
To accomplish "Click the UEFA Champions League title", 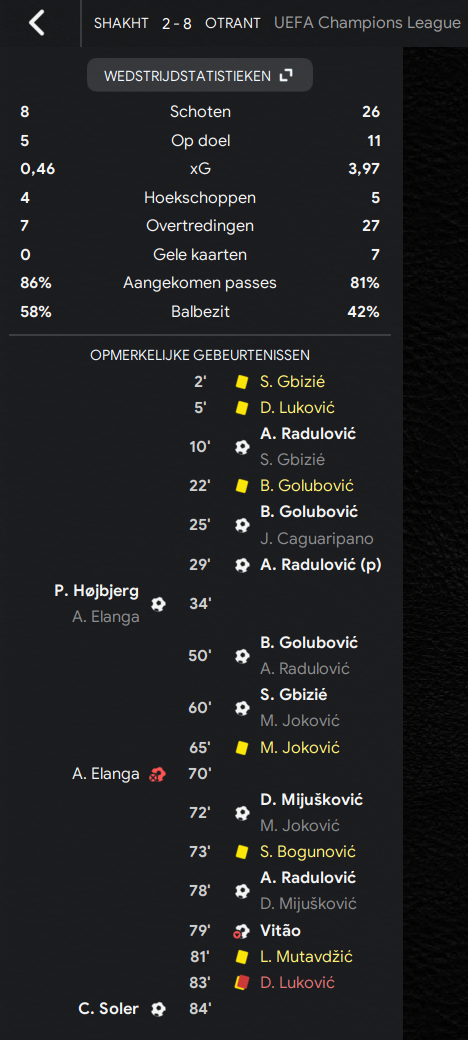I will point(367,23).
